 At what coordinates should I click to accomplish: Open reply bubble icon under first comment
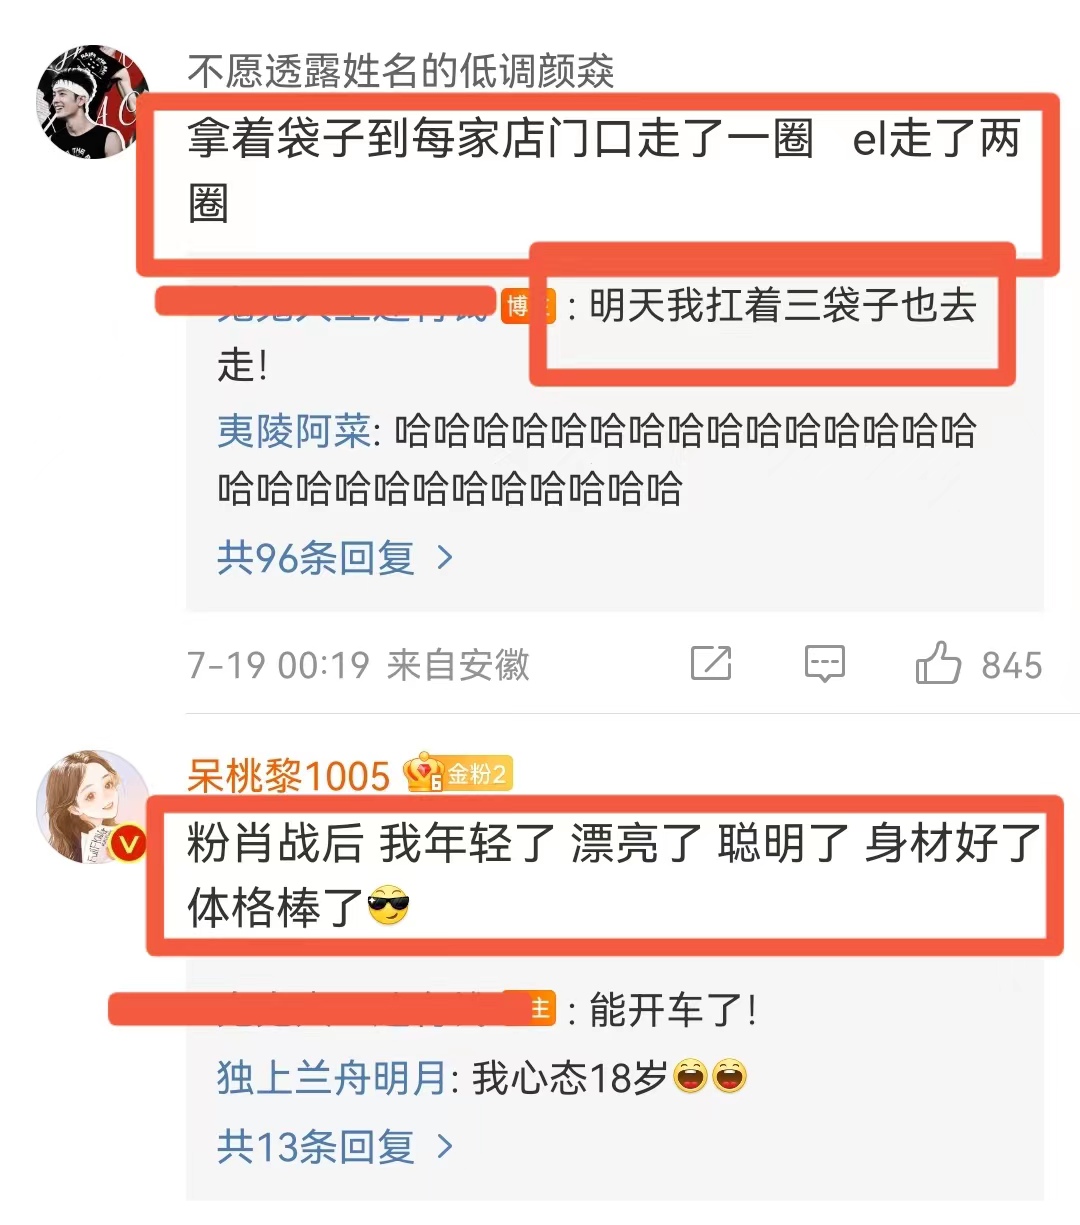click(x=825, y=663)
